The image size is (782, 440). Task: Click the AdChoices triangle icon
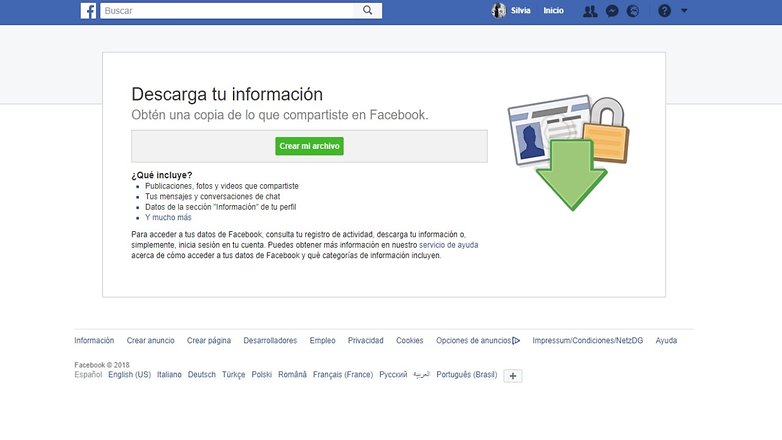[516, 341]
